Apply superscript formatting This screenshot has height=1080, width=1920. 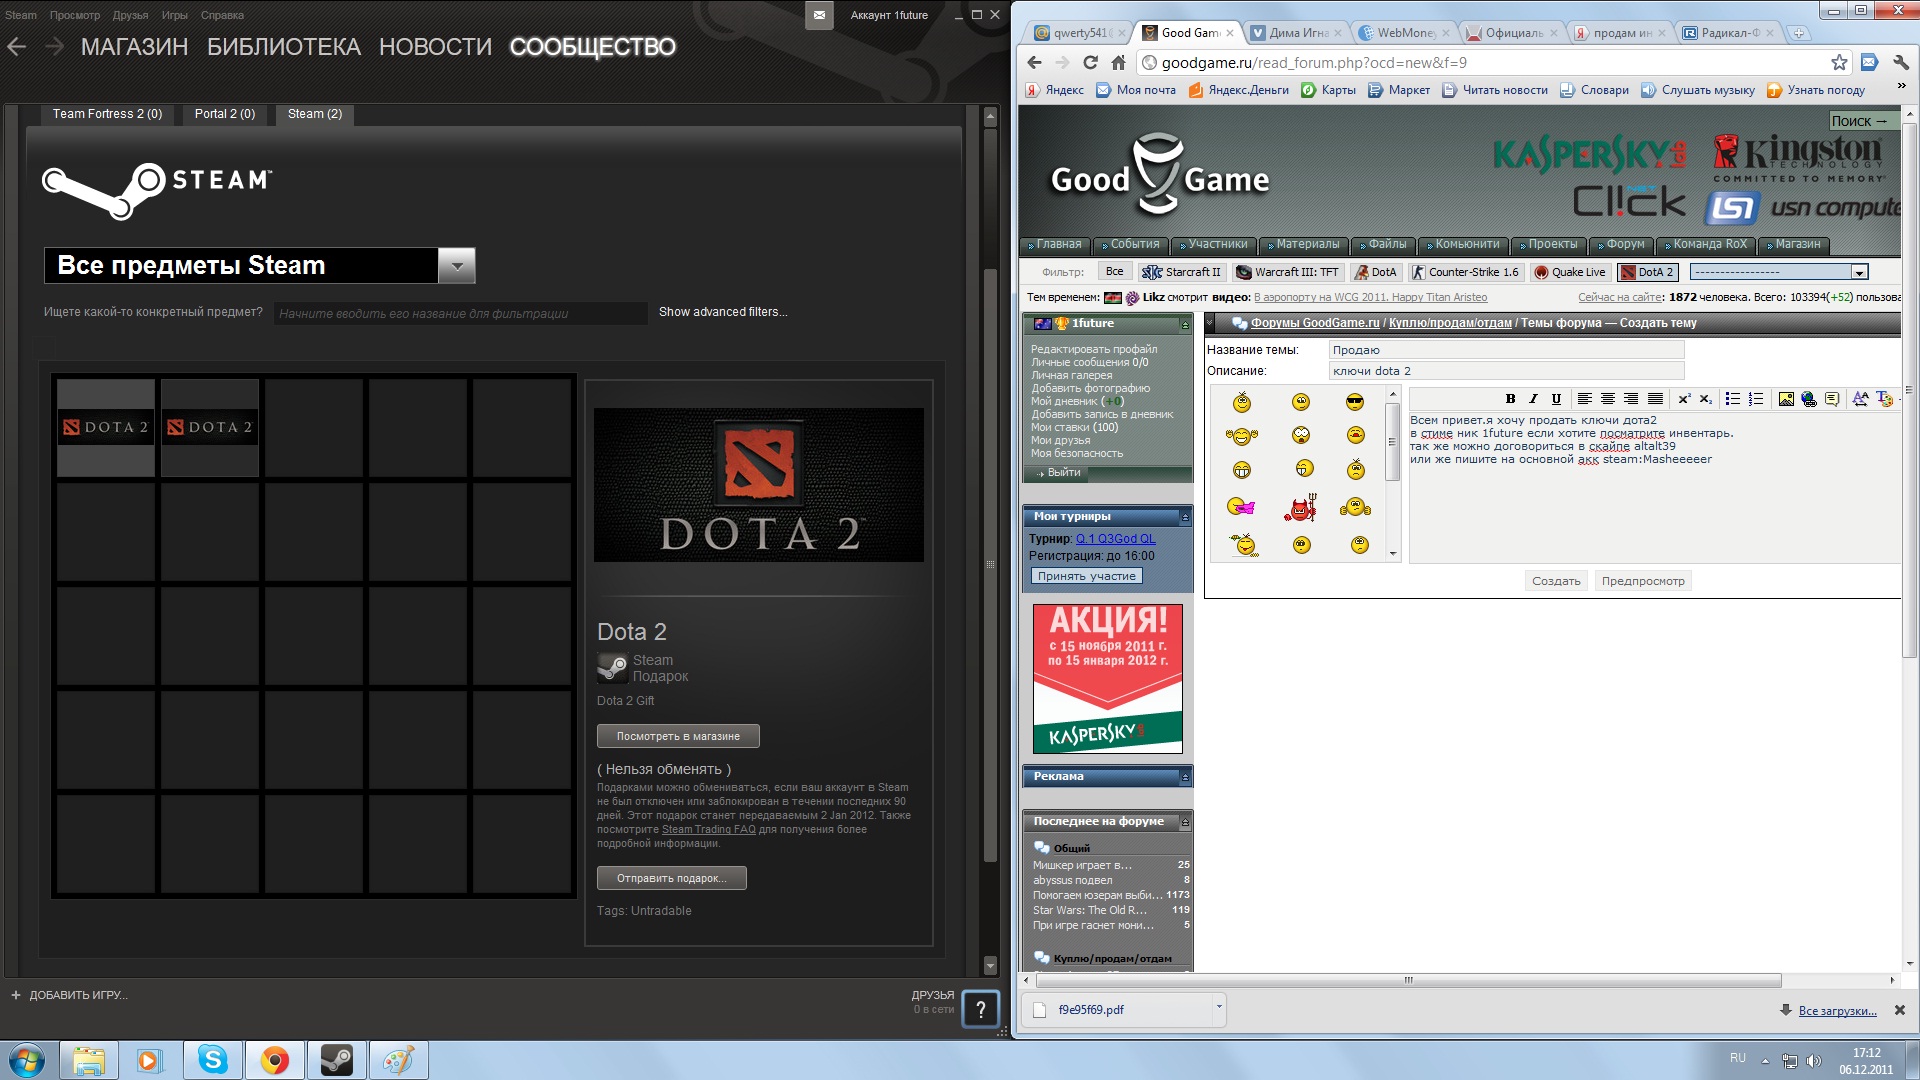1684,399
